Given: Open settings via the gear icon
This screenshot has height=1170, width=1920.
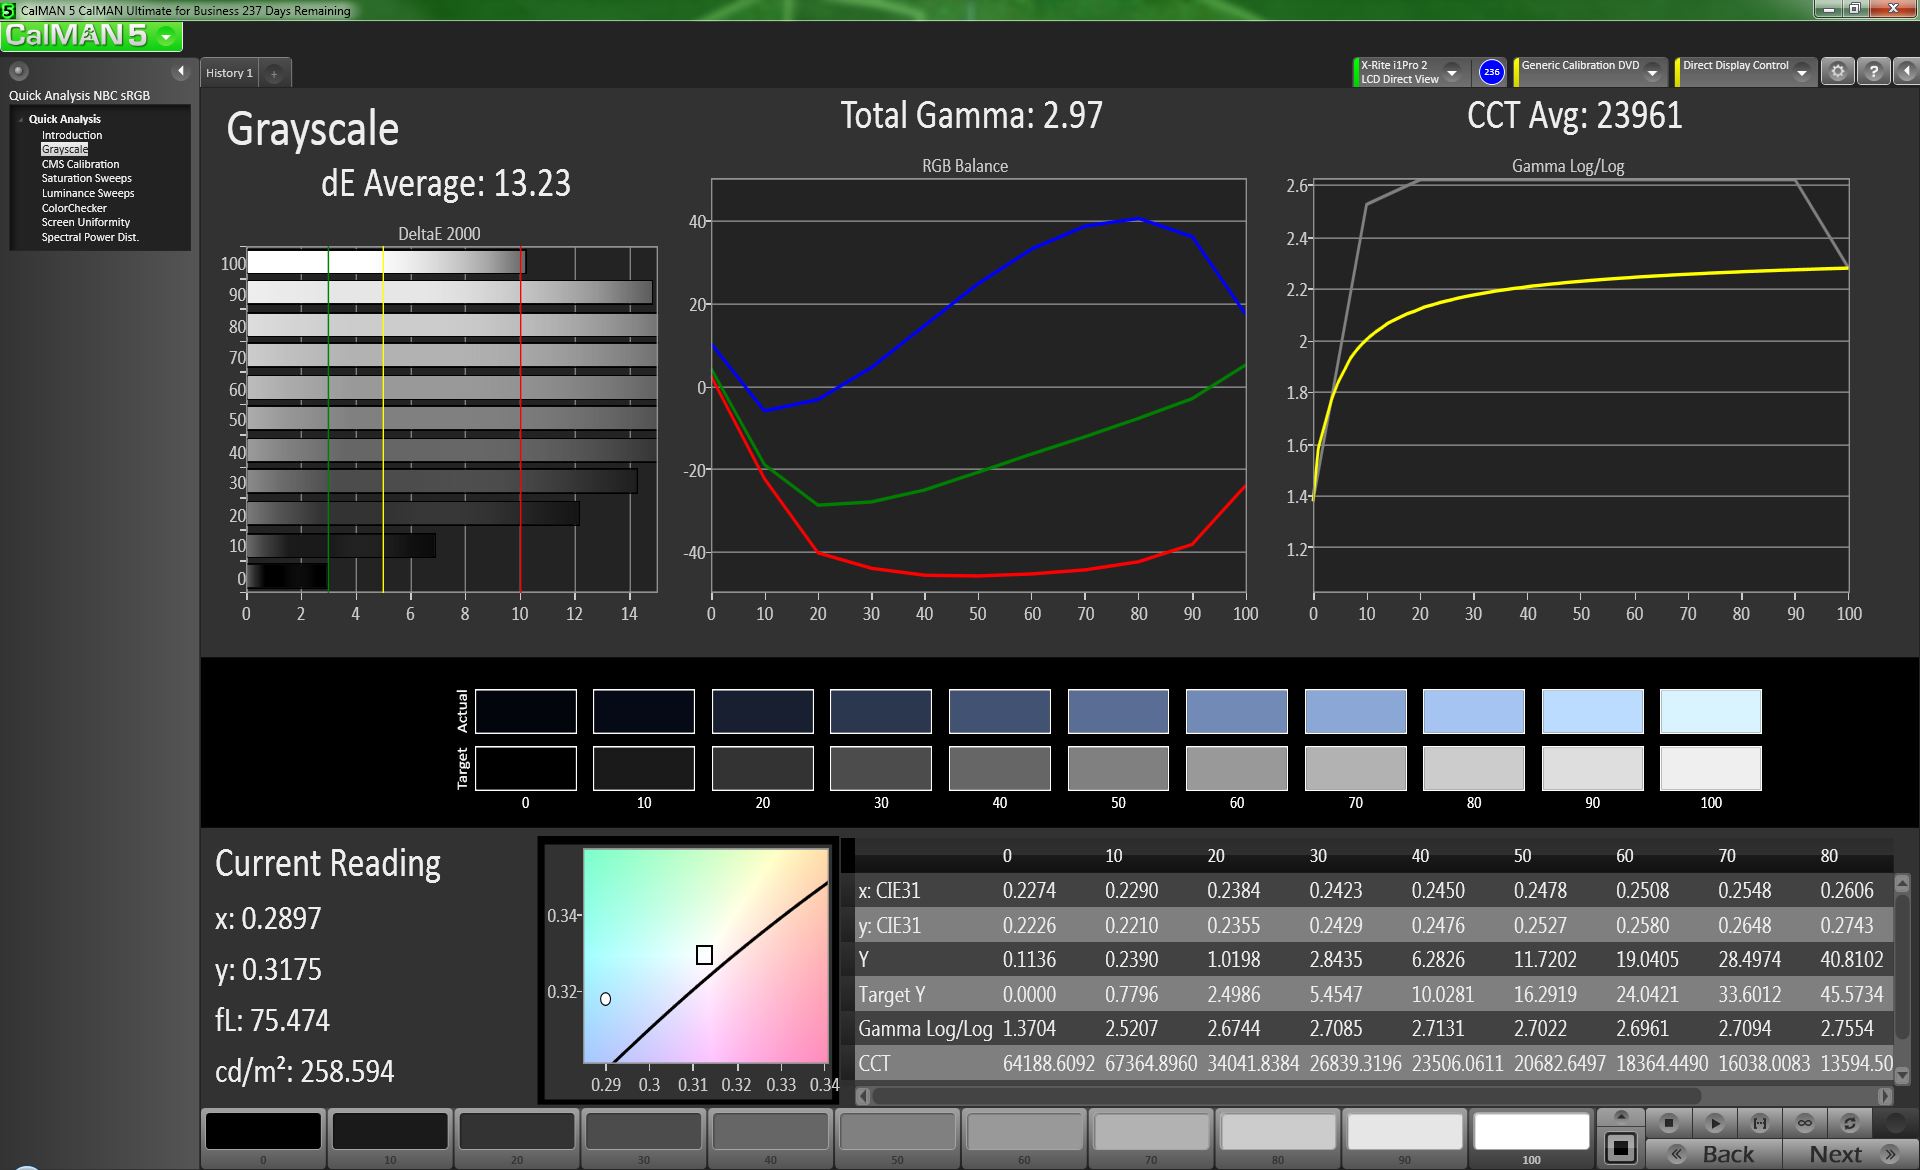Looking at the screenshot, I should (1837, 72).
